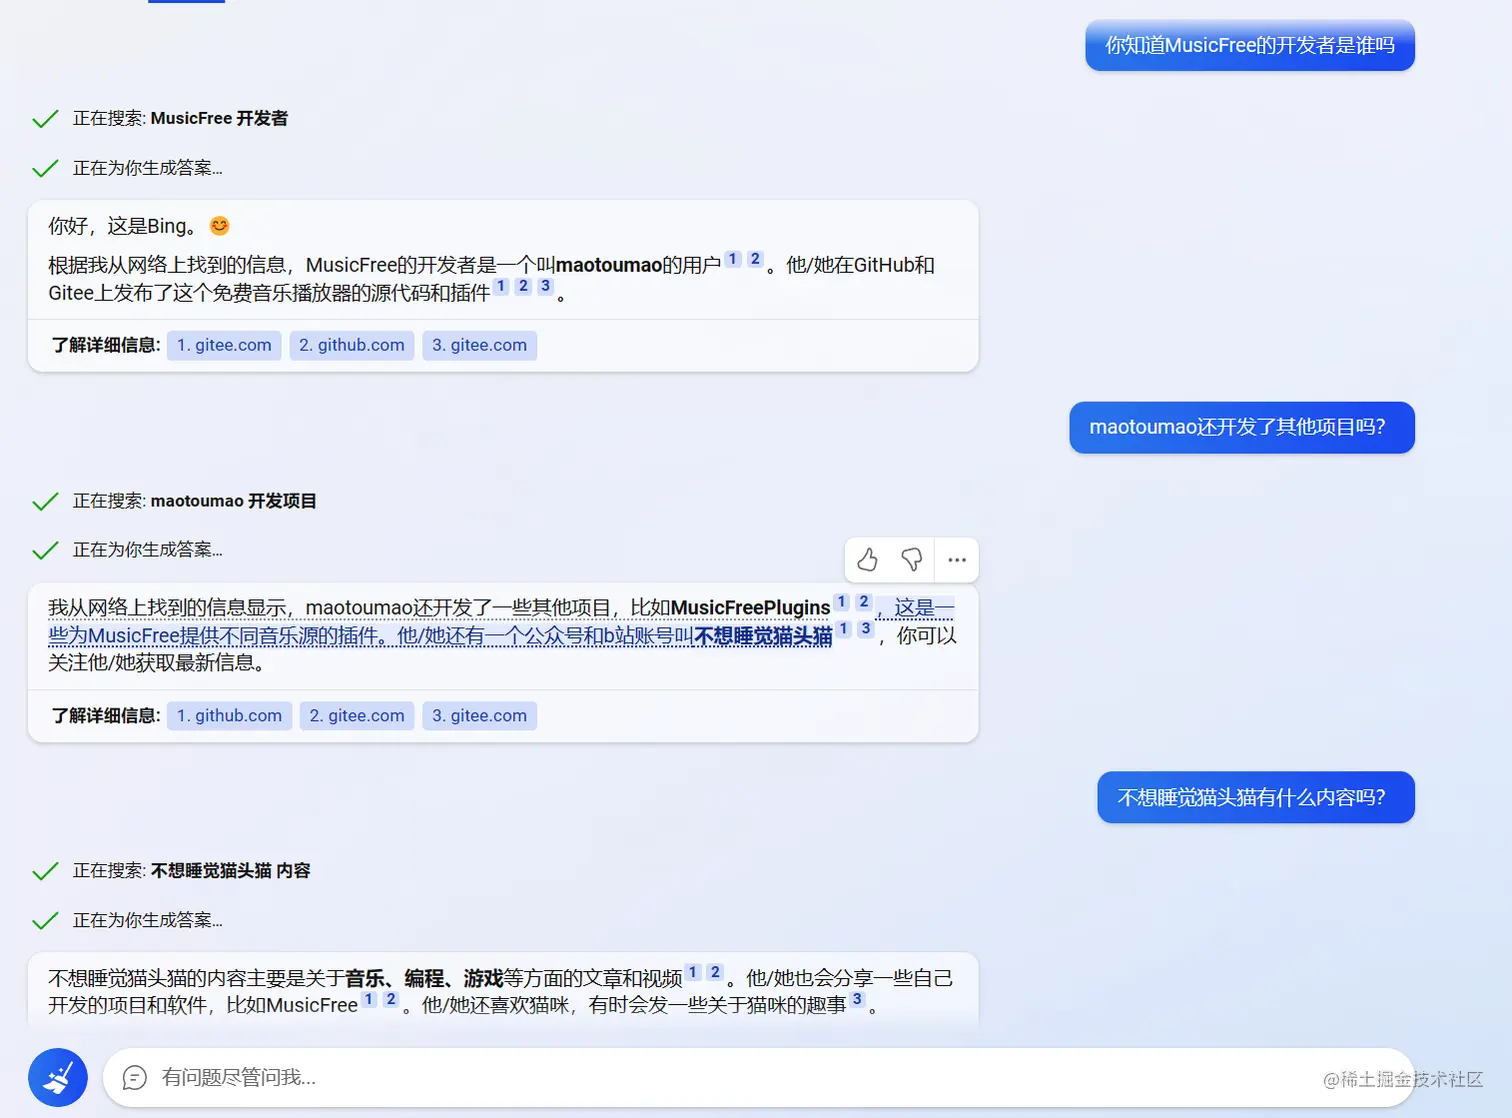Click citation 1 after 比如MusicFree in third answer
The image size is (1512, 1118).
[369, 999]
